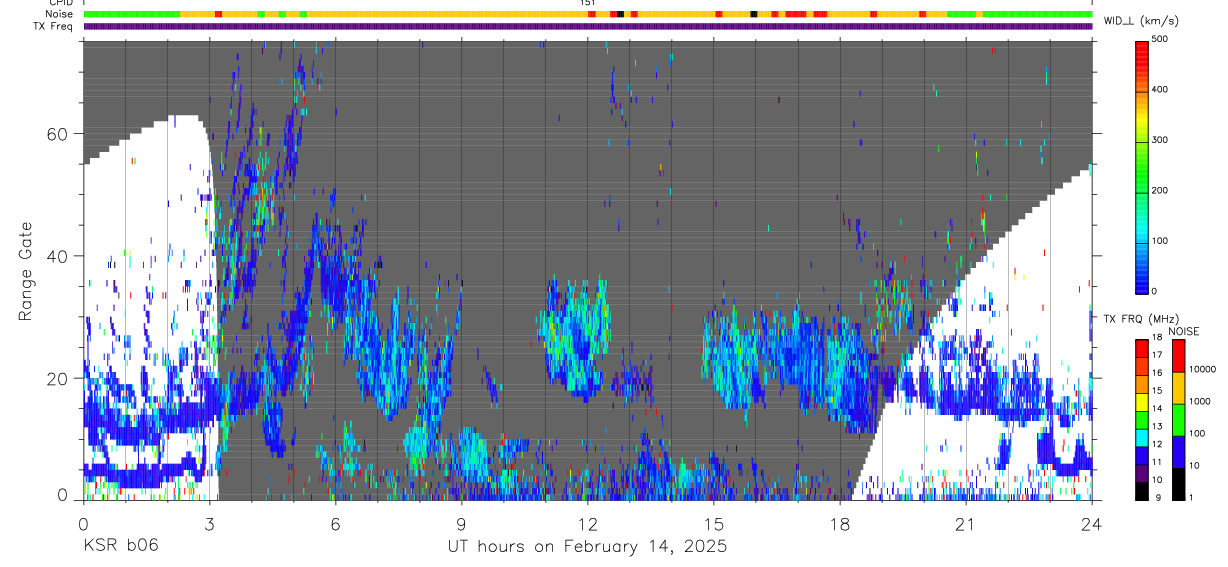Click the green segment of the NOISE legend

point(1178,420)
